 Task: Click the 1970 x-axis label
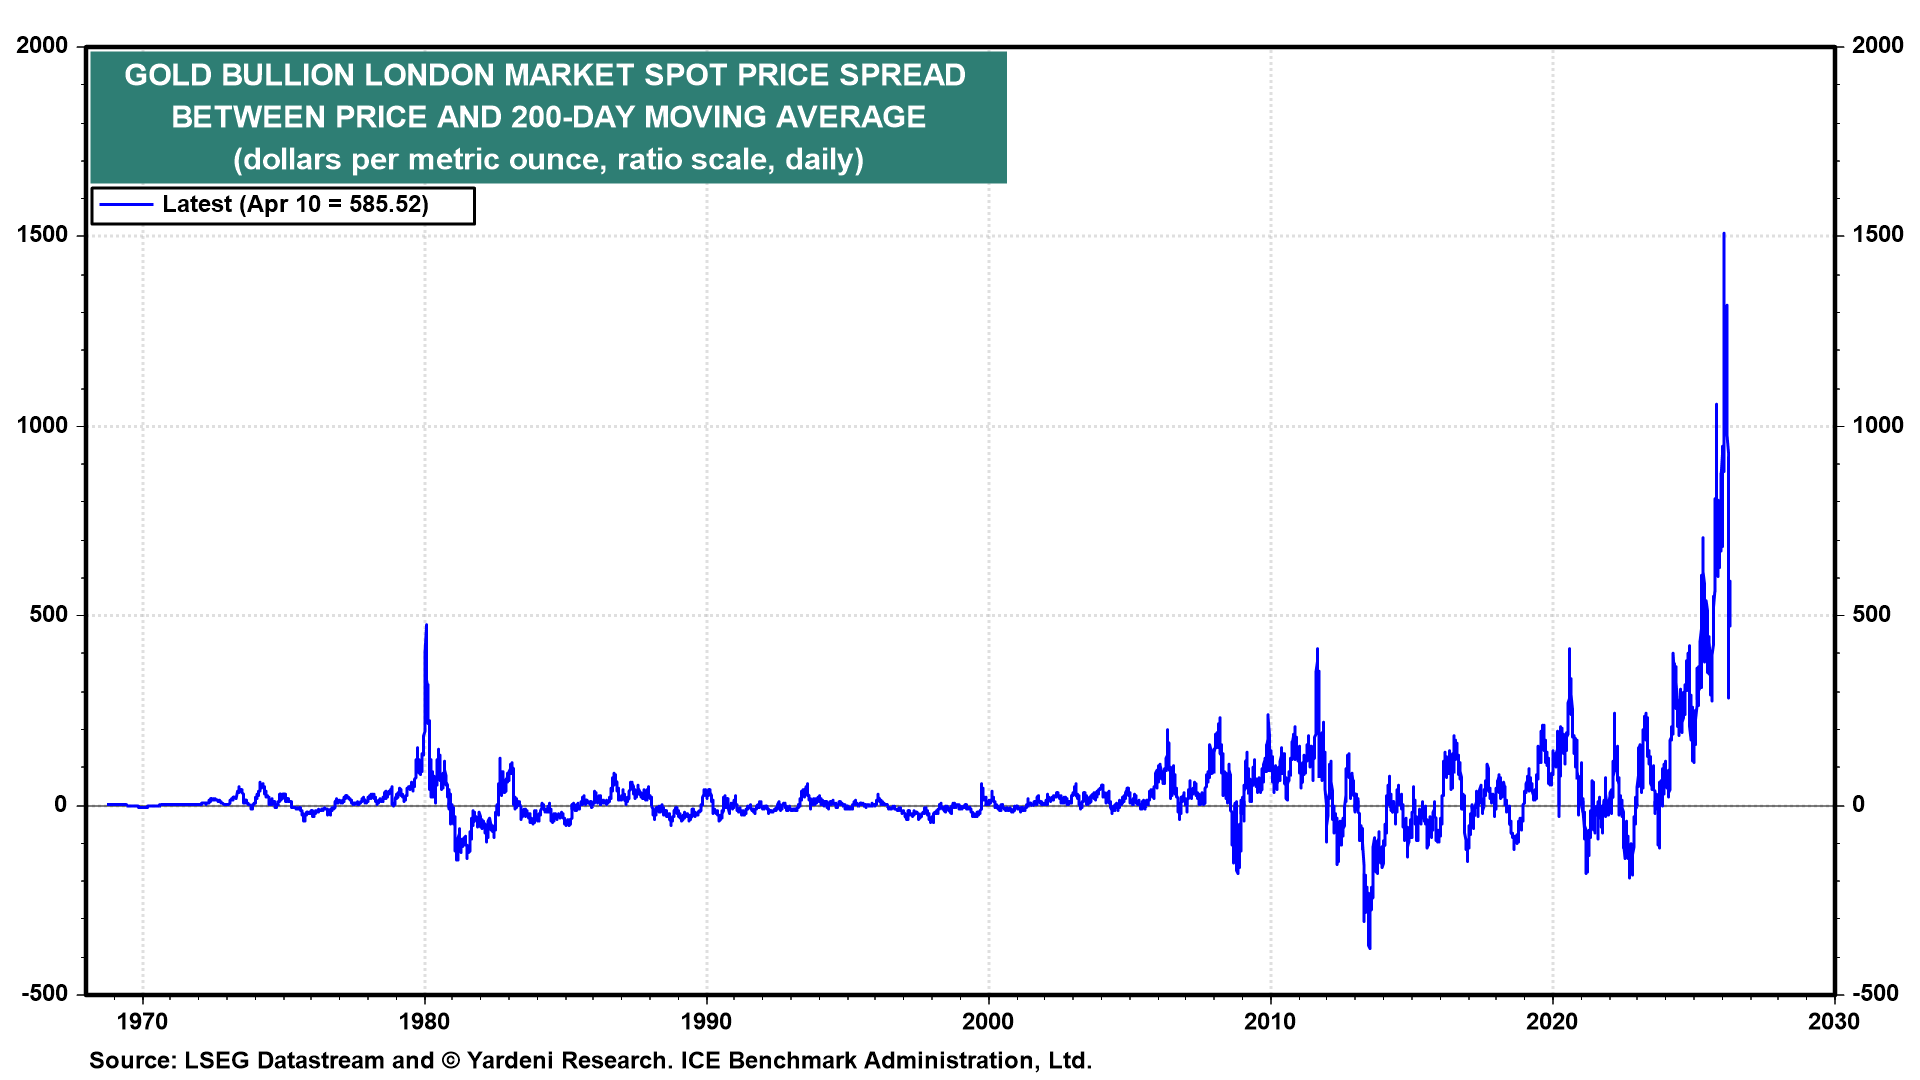[x=142, y=1021]
